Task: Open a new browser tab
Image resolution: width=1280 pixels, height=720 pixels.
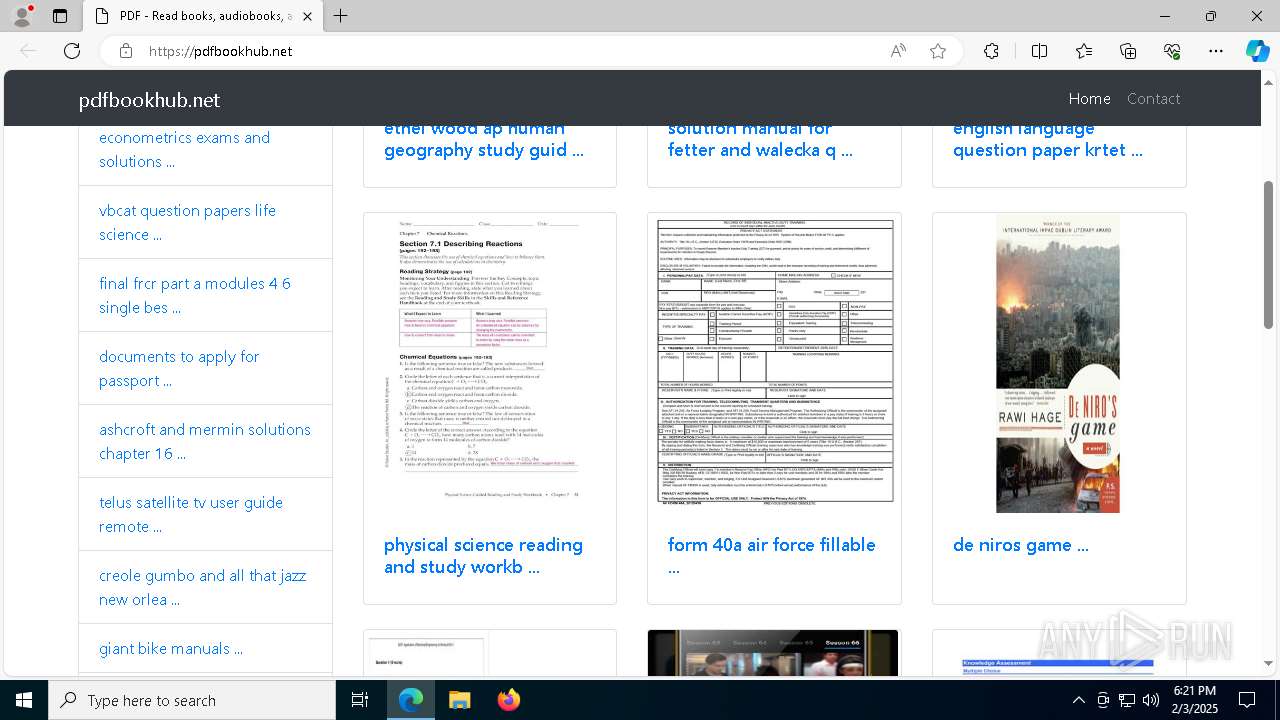Action: (x=341, y=16)
